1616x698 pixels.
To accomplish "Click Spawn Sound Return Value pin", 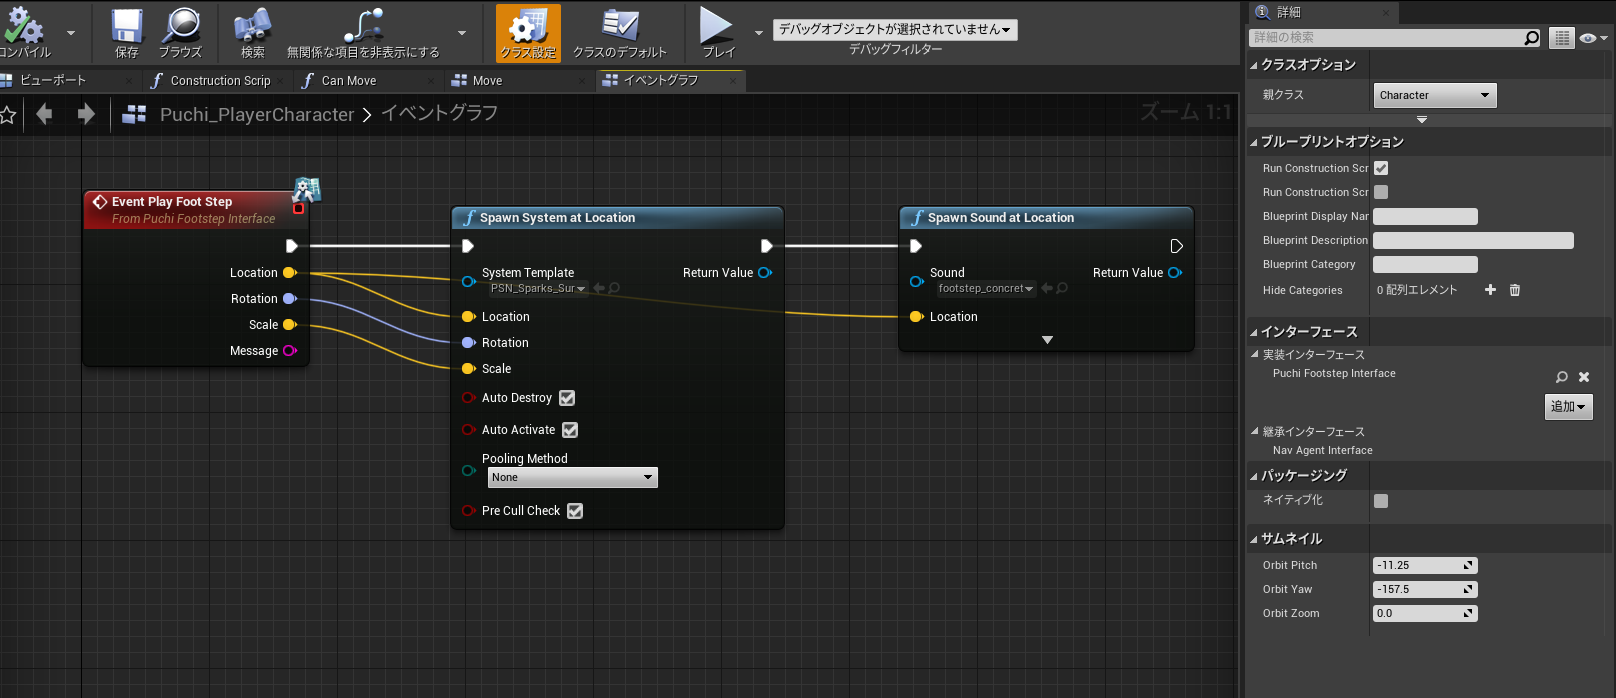I will pyautogui.click(x=1175, y=272).
